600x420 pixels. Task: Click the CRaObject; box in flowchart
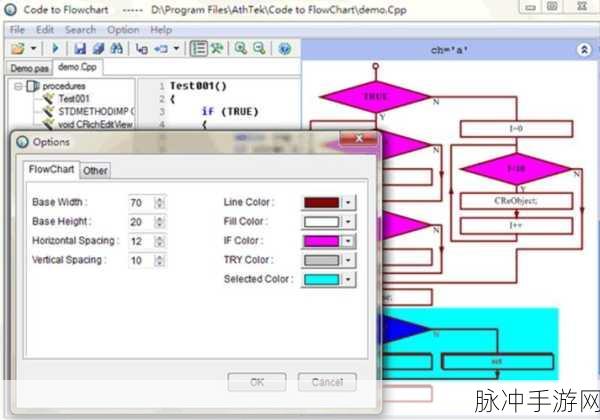click(516, 201)
